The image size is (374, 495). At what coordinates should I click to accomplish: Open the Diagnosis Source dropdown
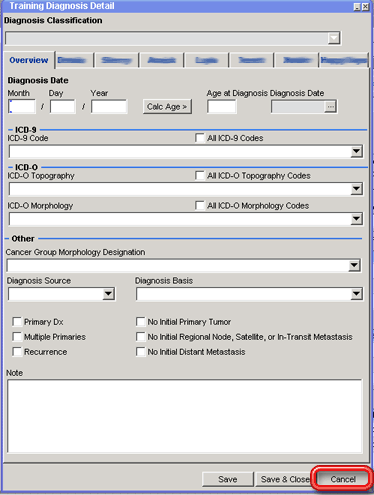(108, 294)
